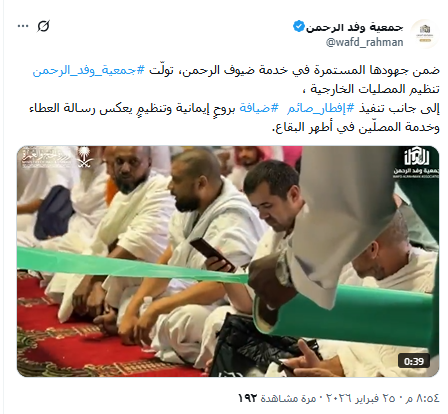Click the calligraphy logo at video's top-left corner
448x414 pixels.
[46, 157]
